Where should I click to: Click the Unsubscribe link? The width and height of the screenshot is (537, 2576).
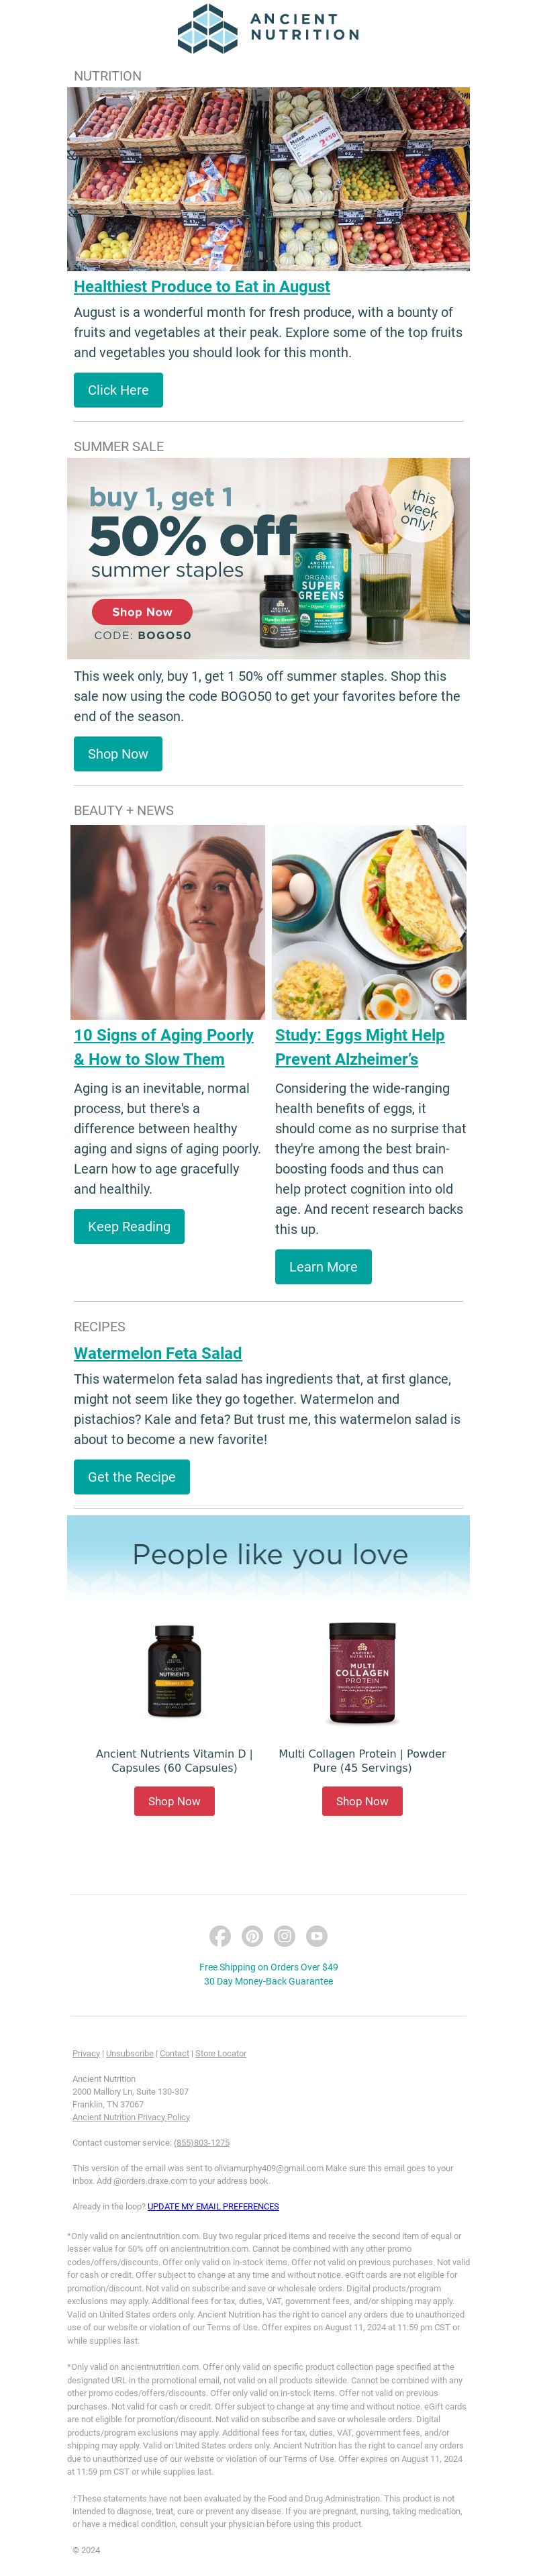[x=130, y=2053]
